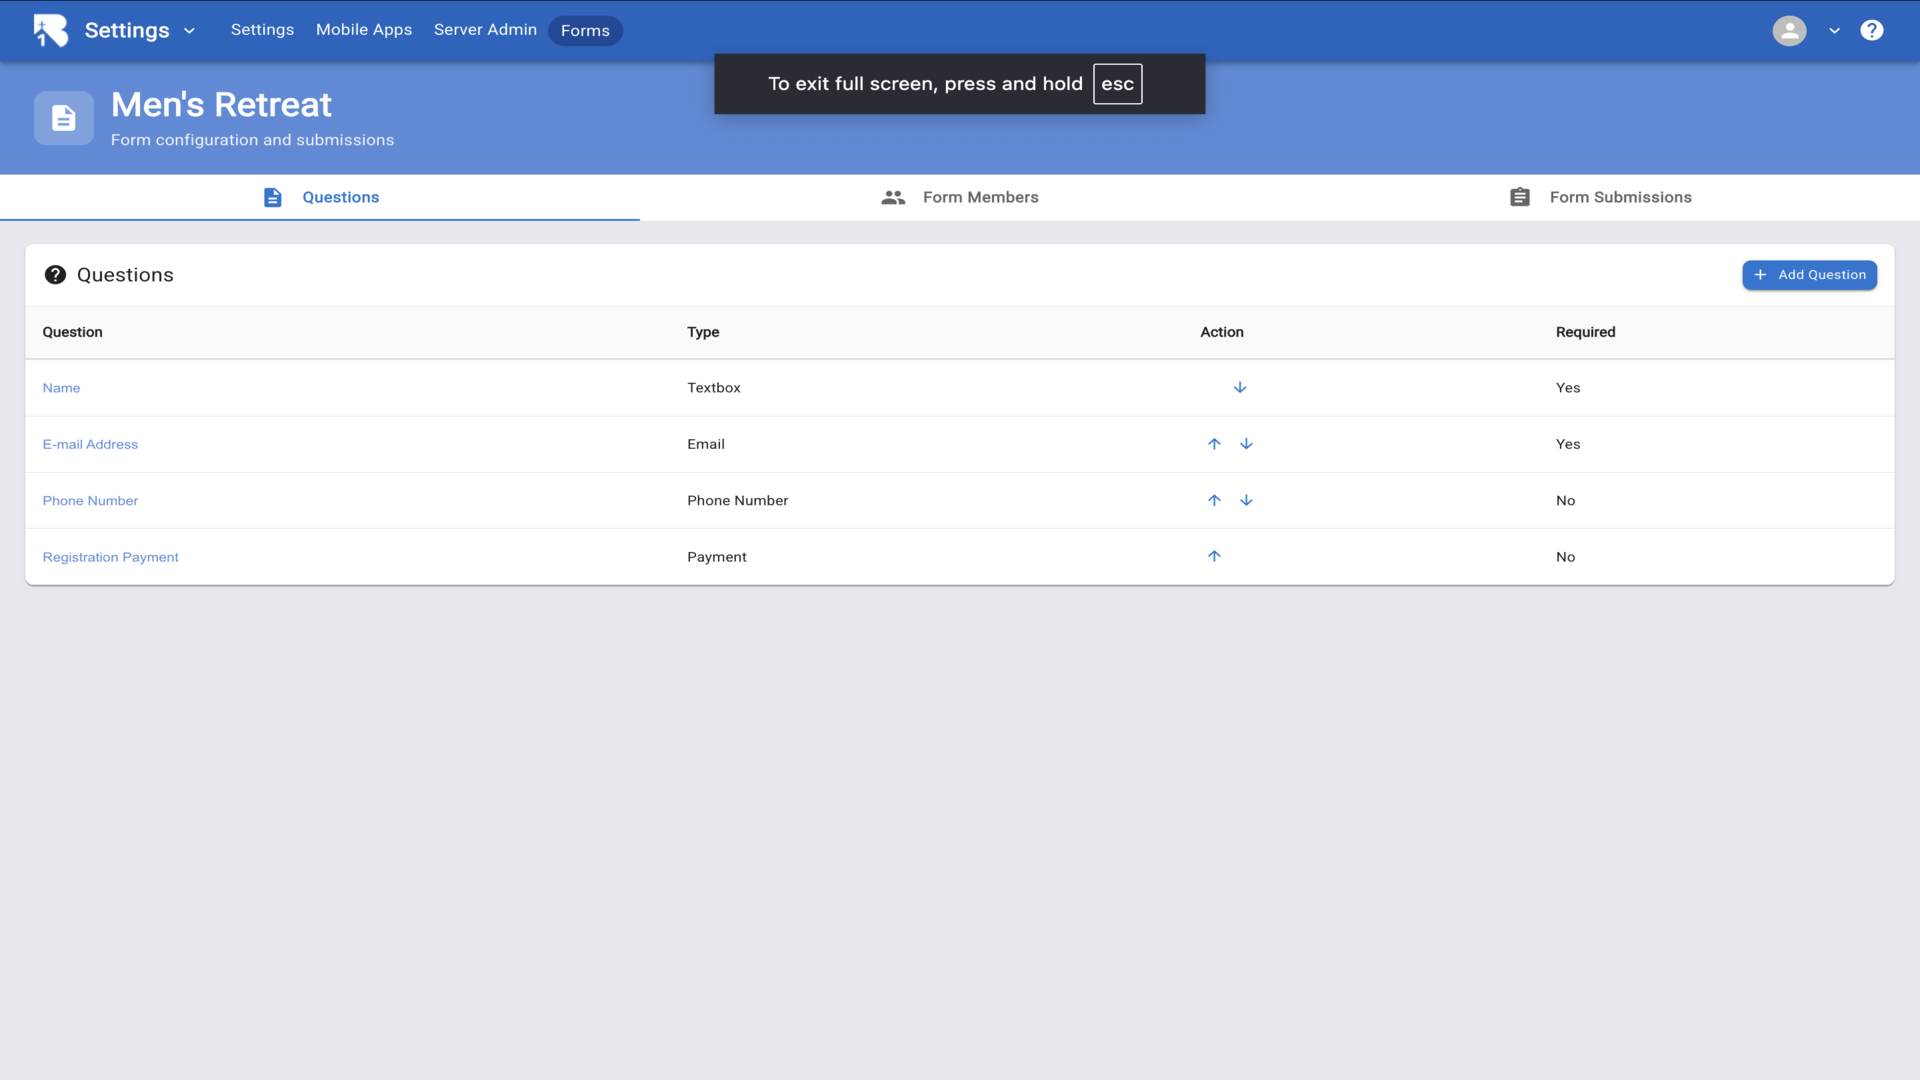Move Registration Payment question up
The height and width of the screenshot is (1080, 1920).
coord(1214,556)
